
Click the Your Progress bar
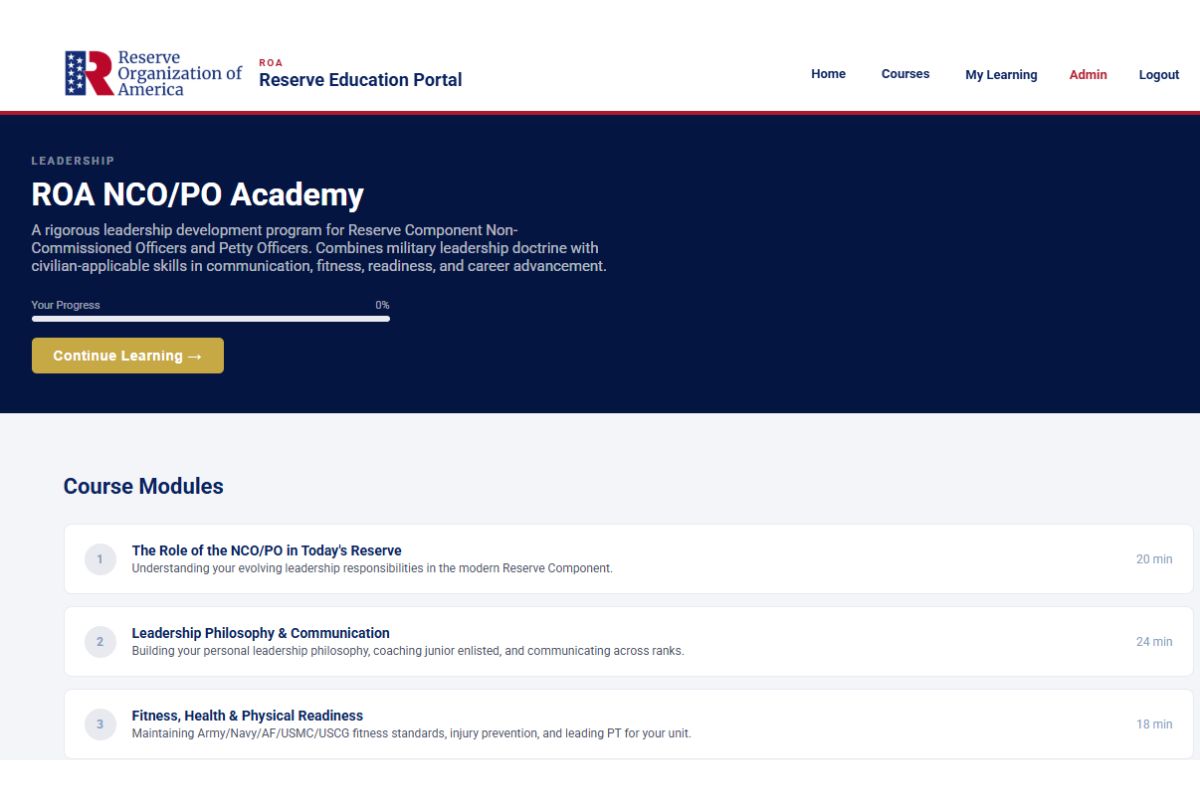(211, 319)
